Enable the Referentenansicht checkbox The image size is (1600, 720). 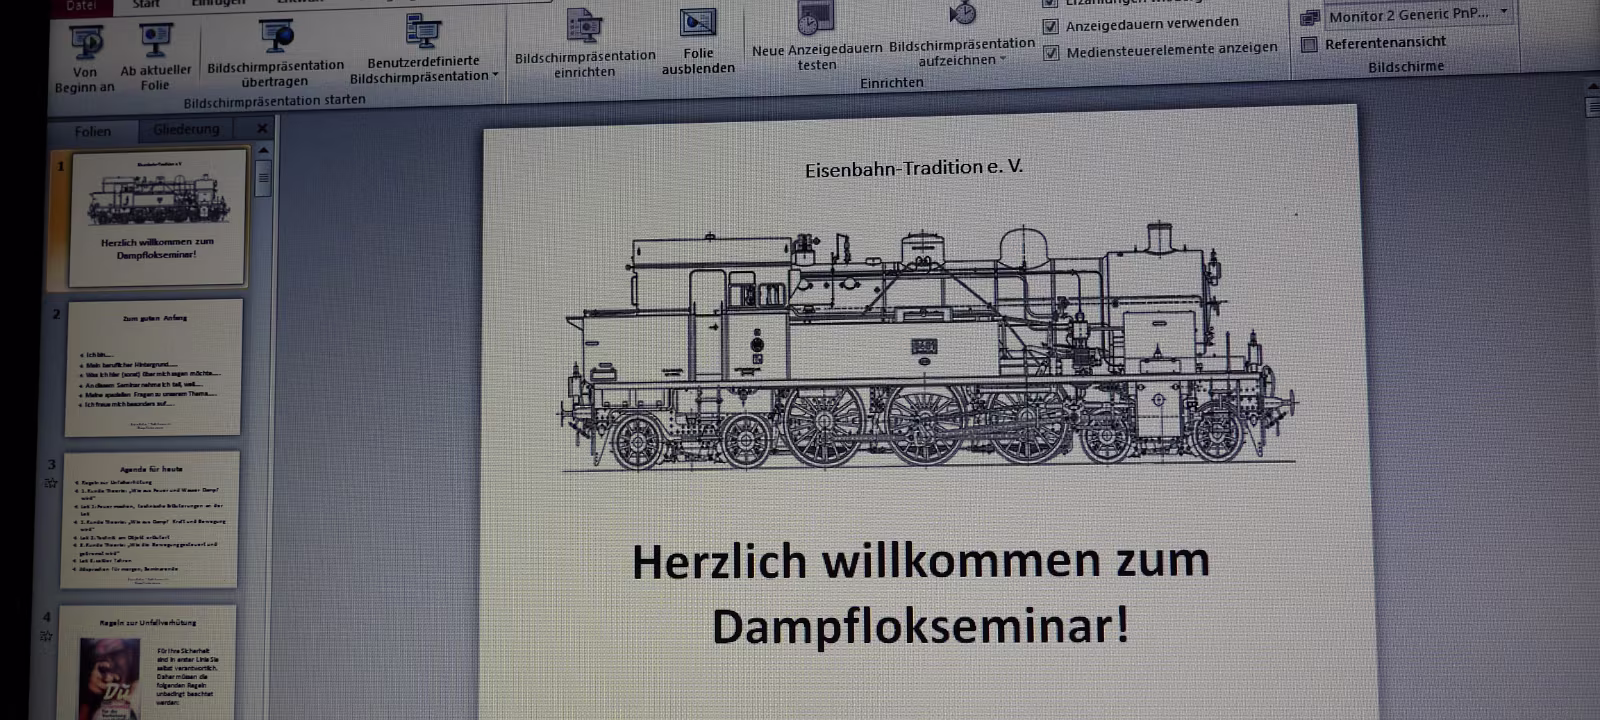(1309, 44)
